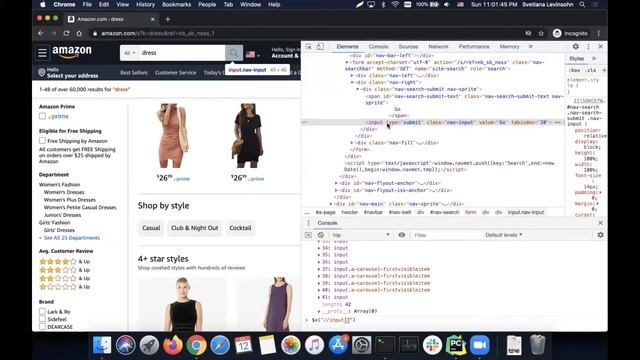Click the delivery location pin icon
640x360 pixels.
(42, 73)
